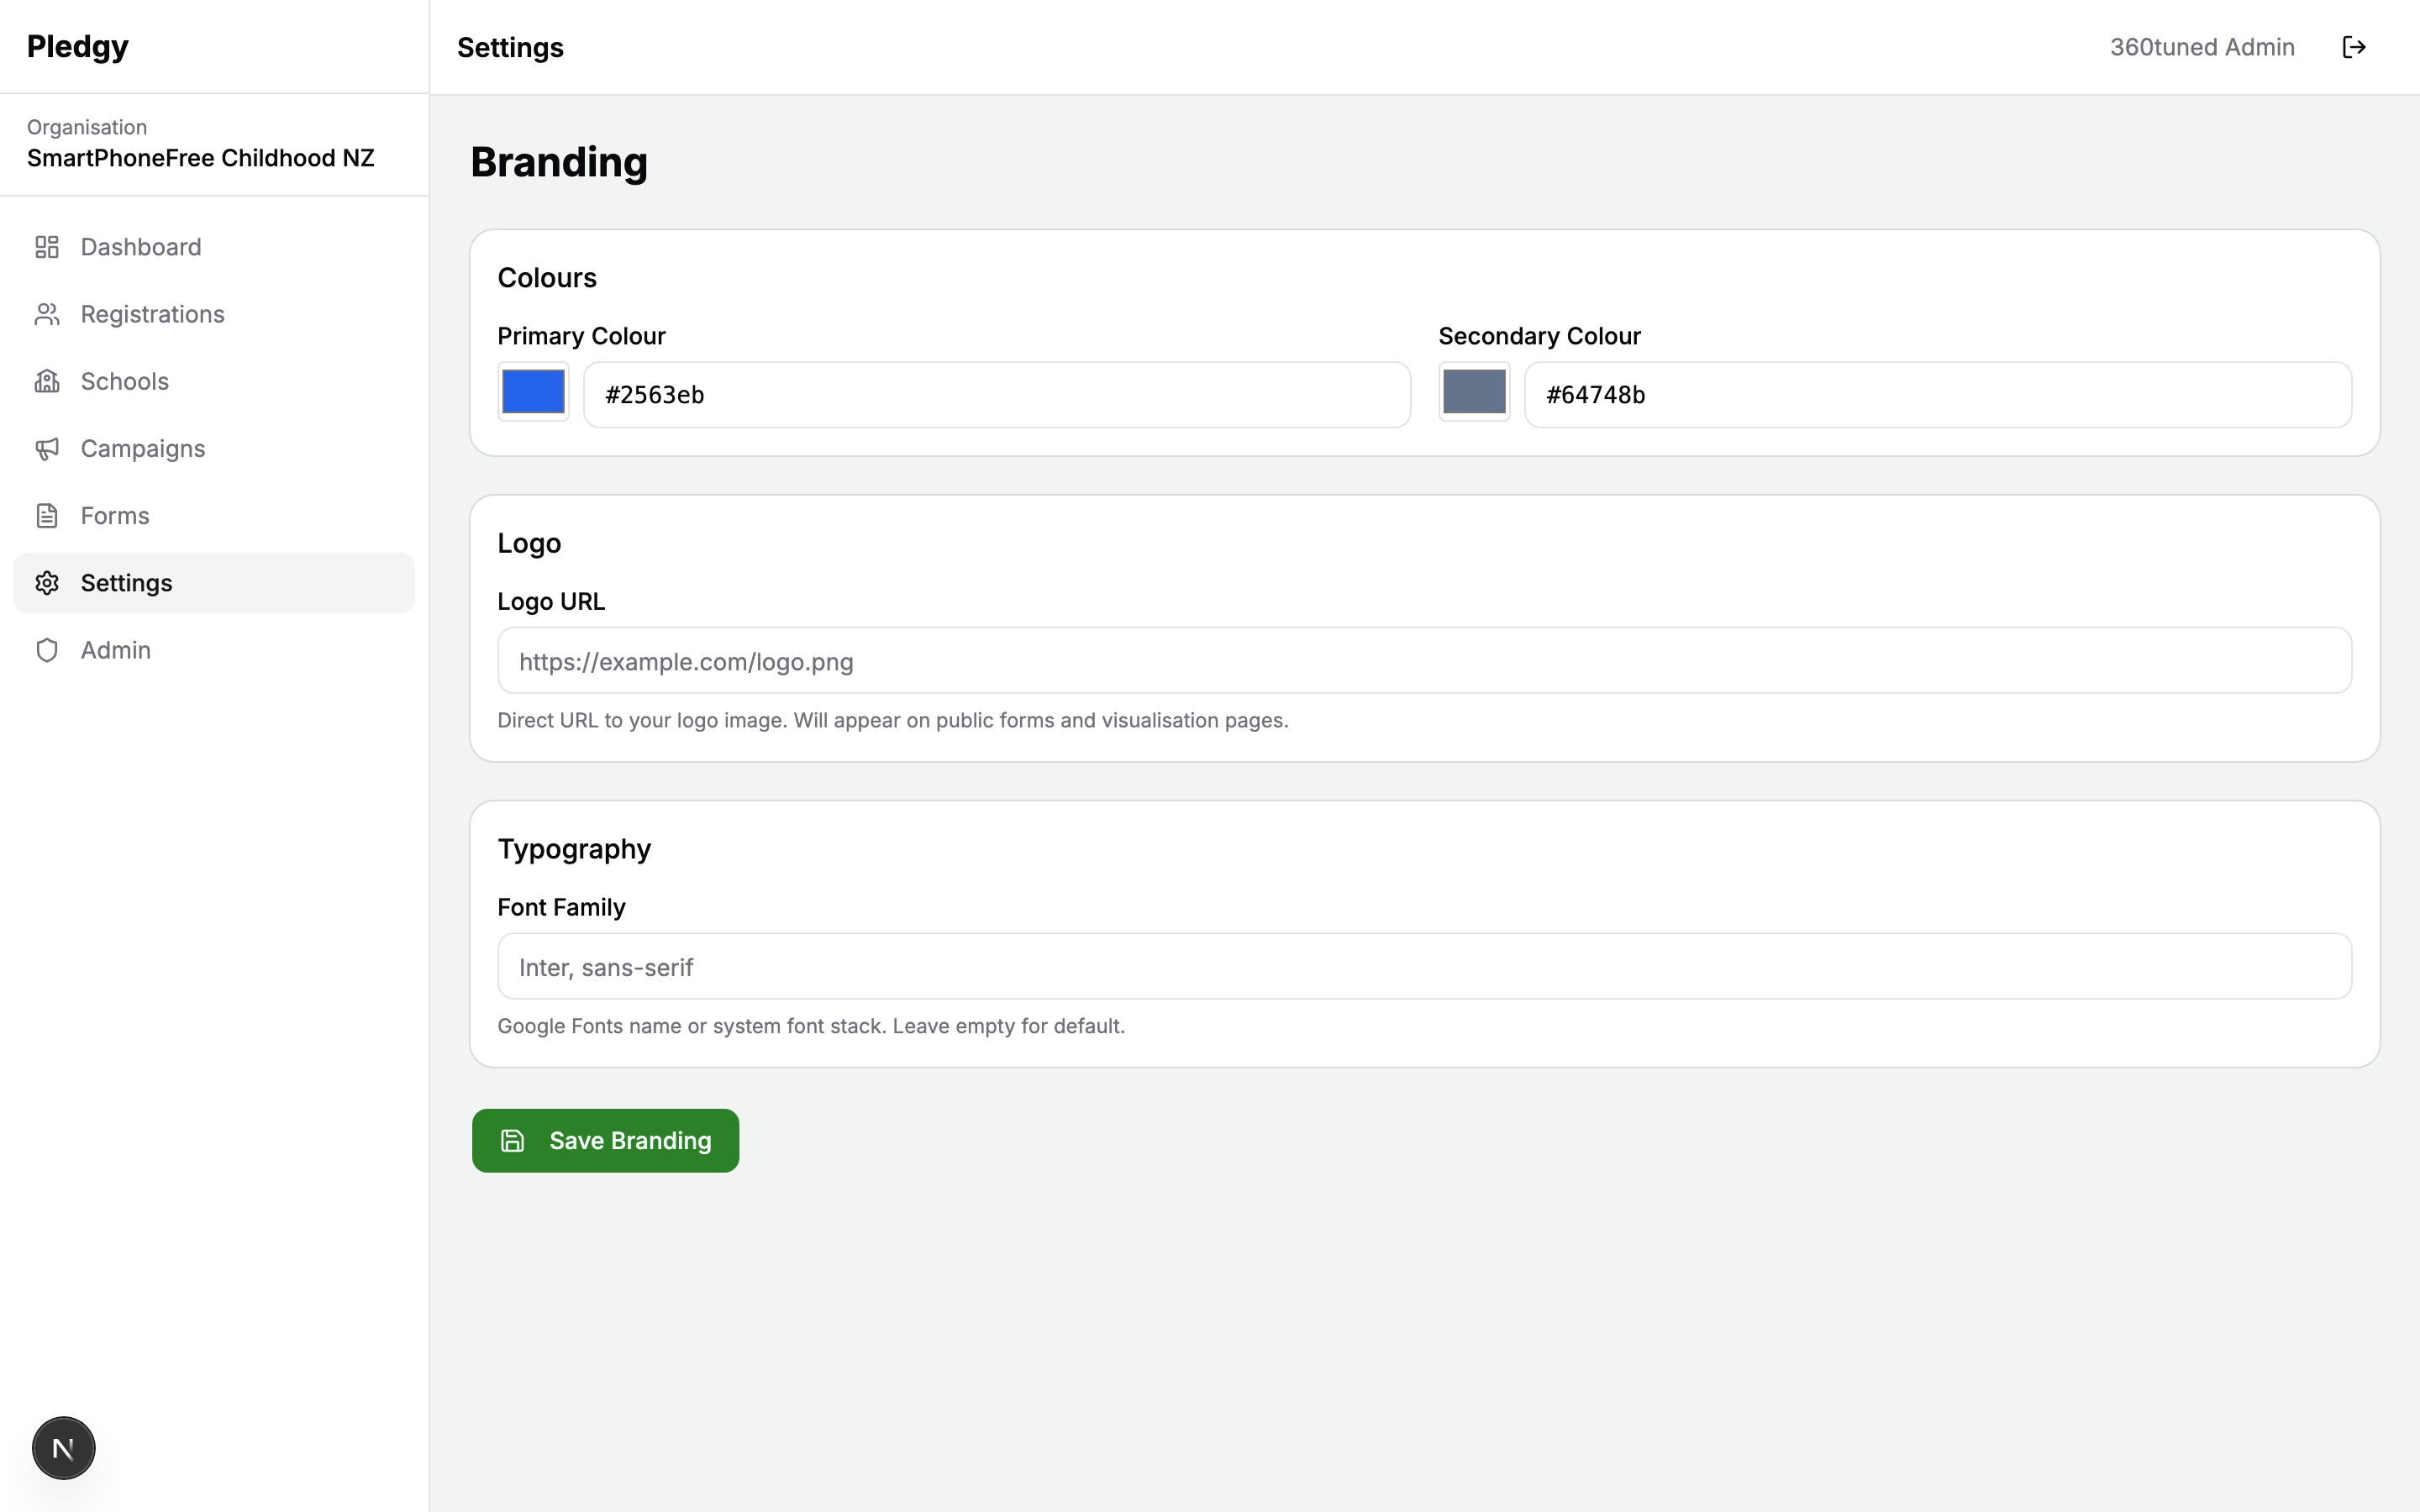Click the round N badge at the bottom left
Image resolution: width=2420 pixels, height=1512 pixels.
pos(63,1447)
